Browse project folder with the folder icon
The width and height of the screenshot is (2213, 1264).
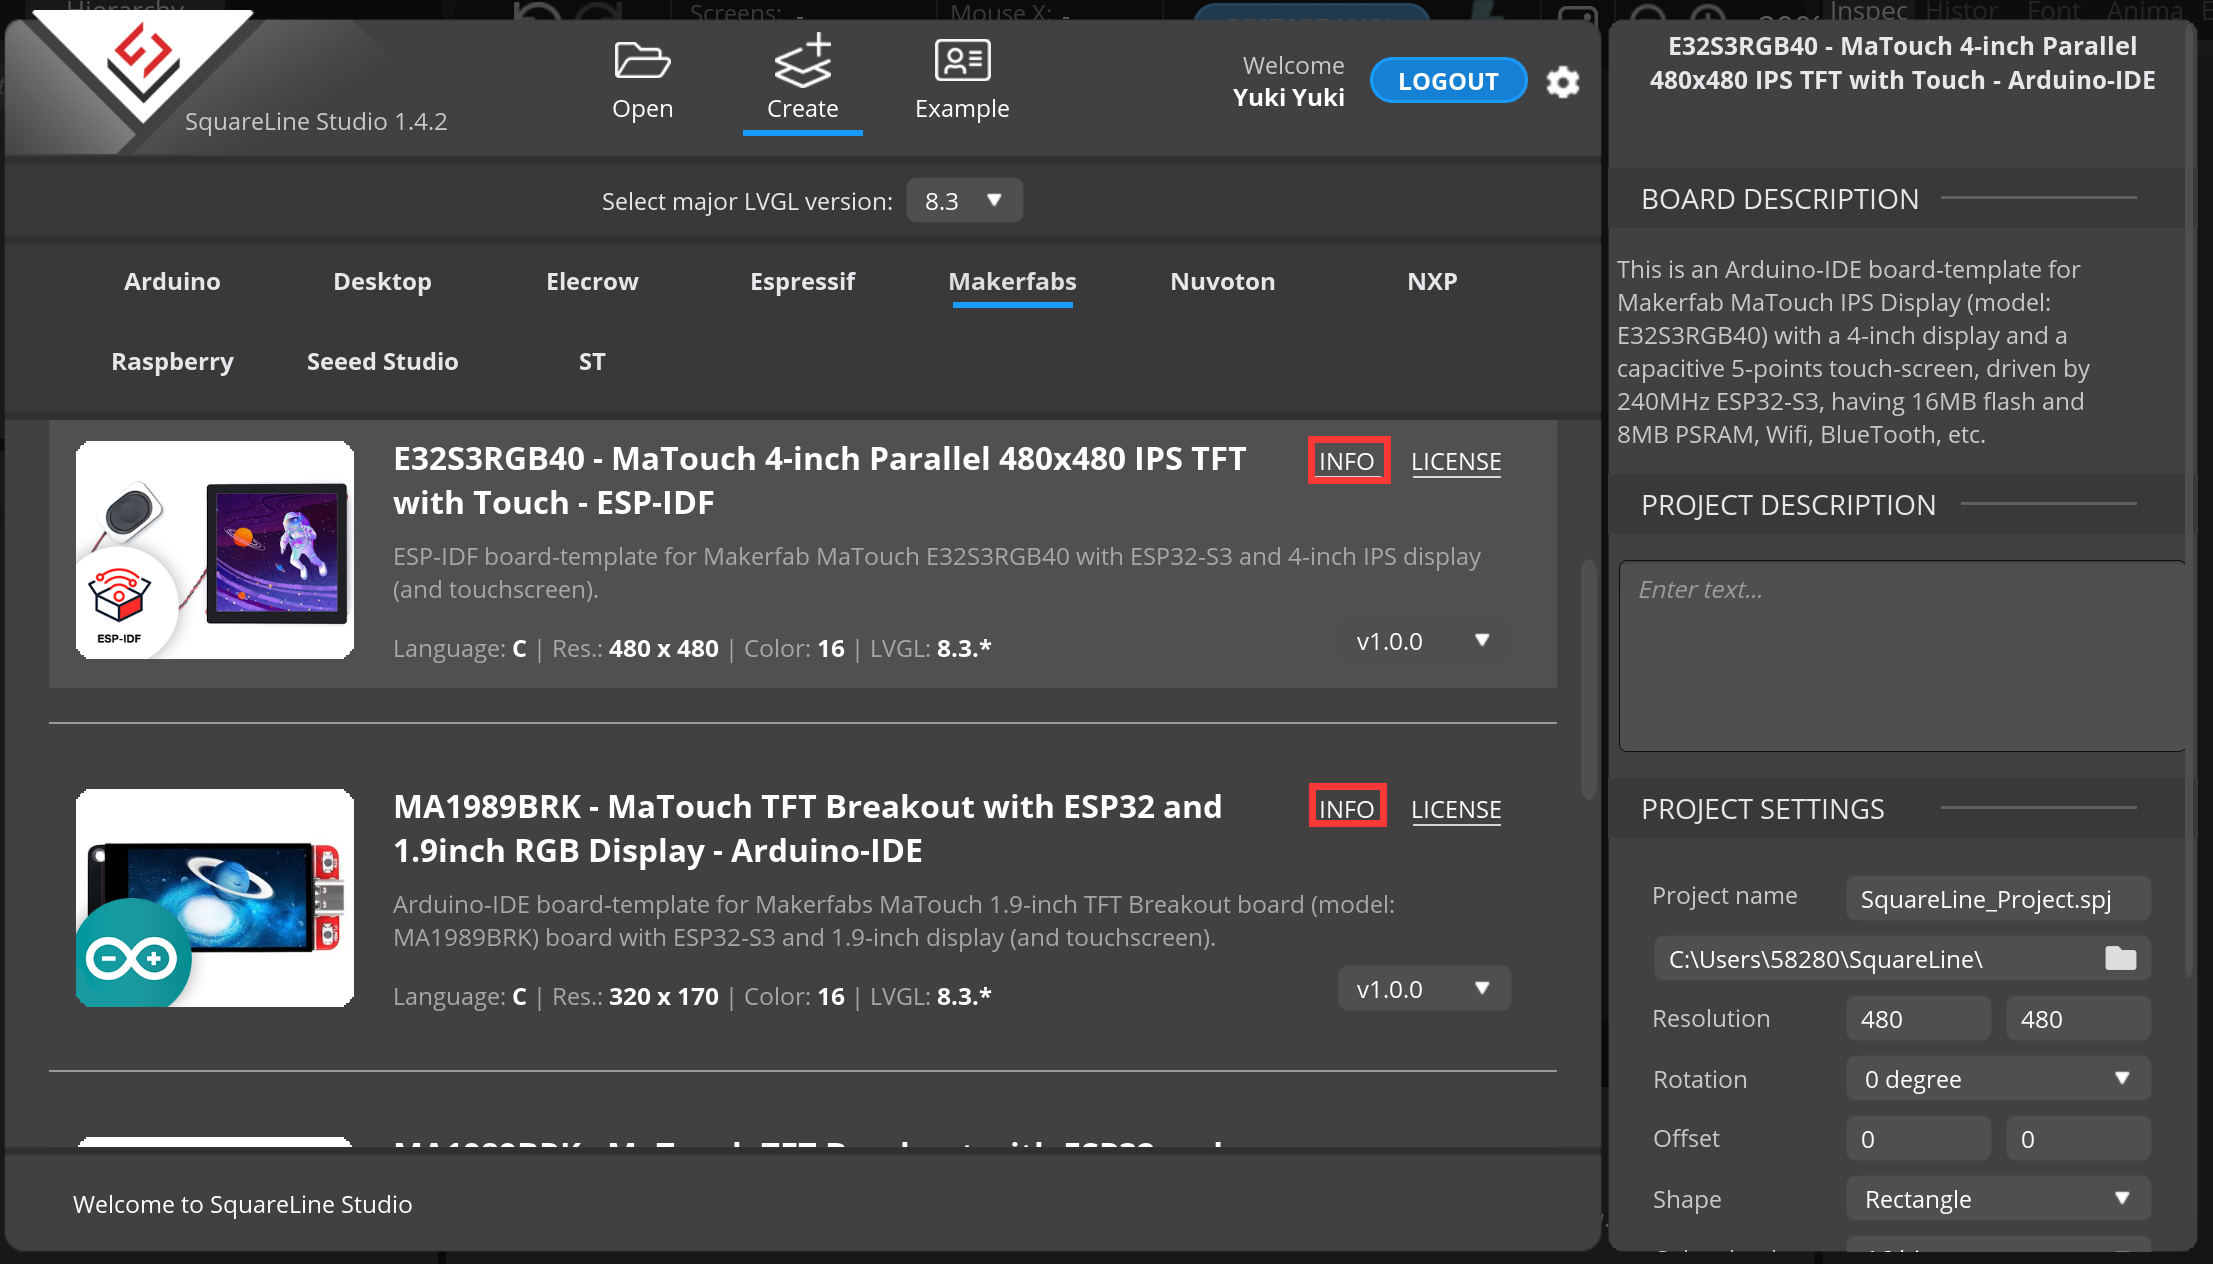coord(2121,958)
